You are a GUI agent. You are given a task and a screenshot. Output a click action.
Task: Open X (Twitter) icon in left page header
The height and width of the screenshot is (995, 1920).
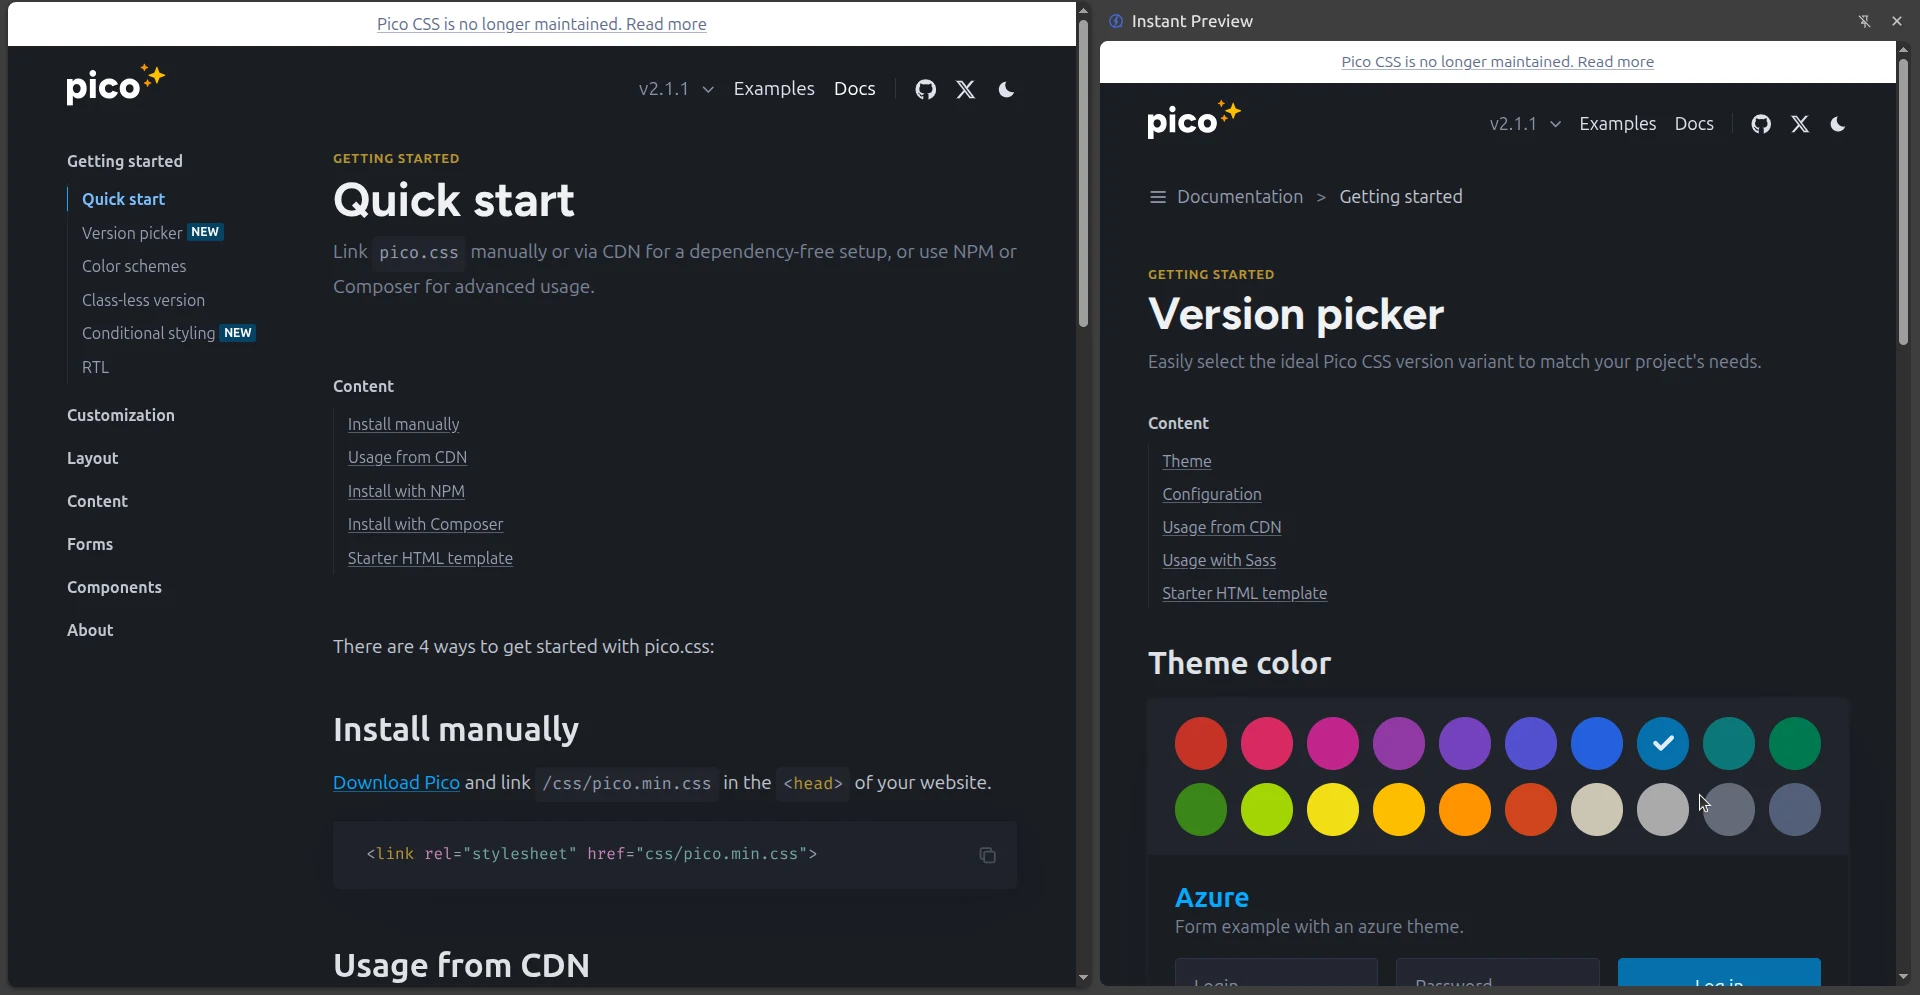pyautogui.click(x=965, y=90)
